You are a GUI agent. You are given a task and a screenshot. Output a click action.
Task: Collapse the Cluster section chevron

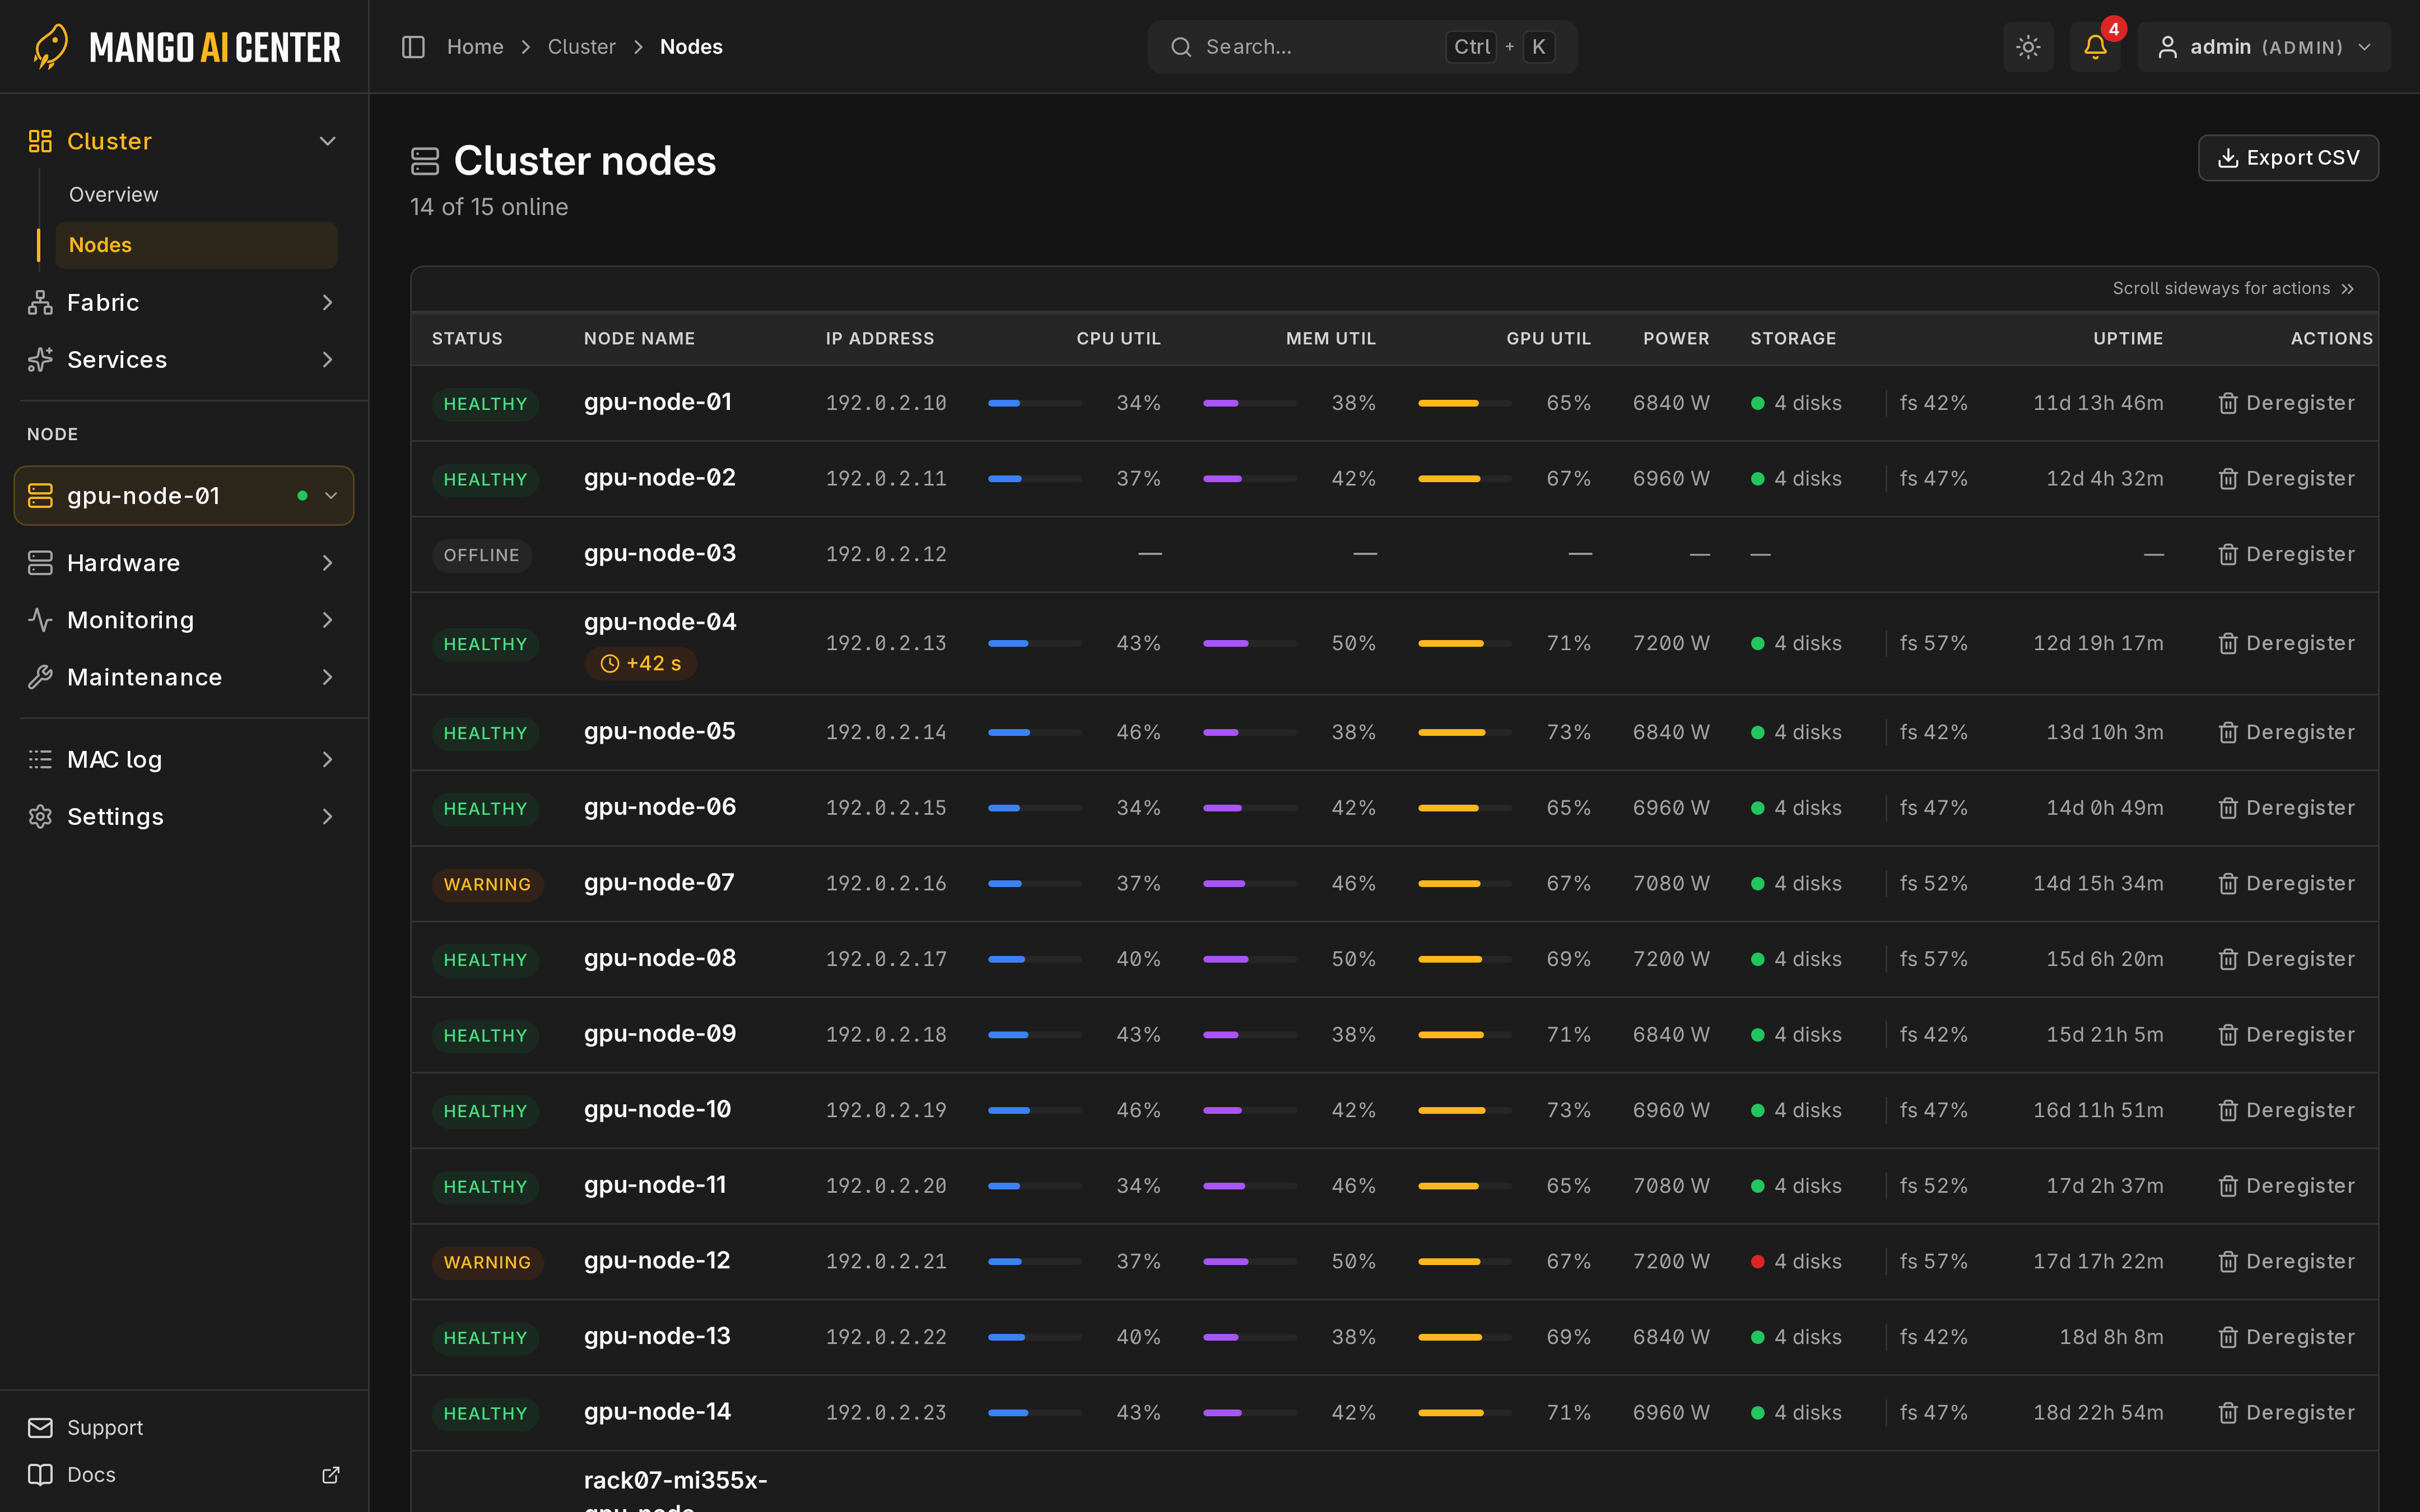tap(327, 141)
